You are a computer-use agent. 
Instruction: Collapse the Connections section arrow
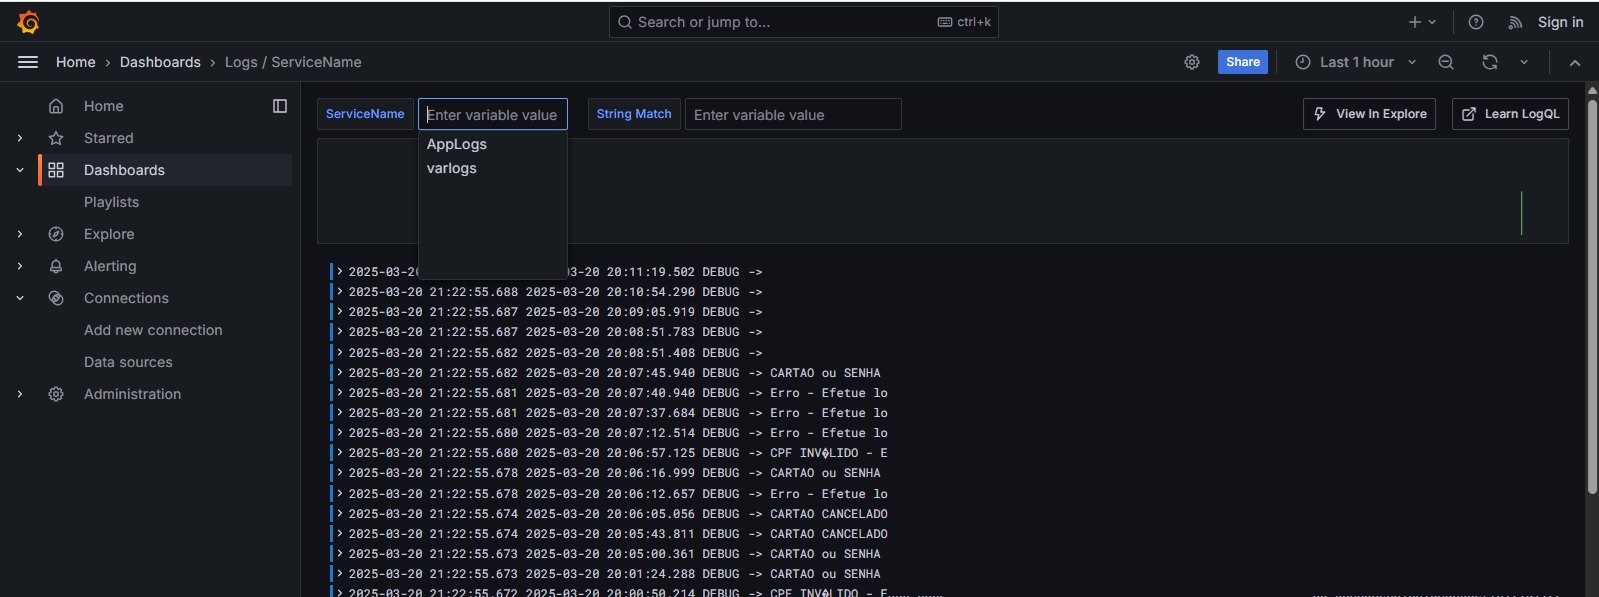pos(20,298)
